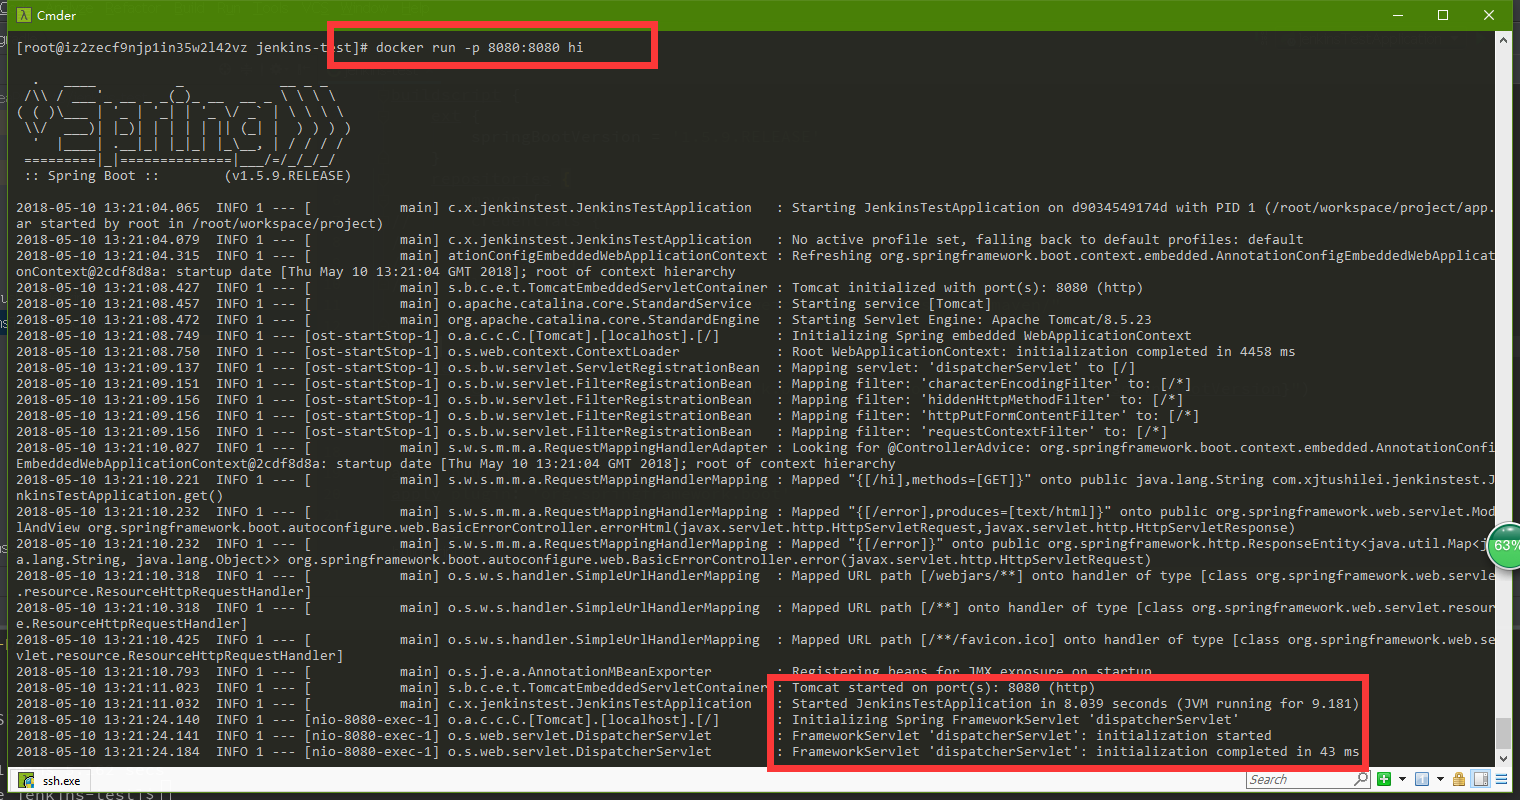The image size is (1520, 800).
Task: Click the "o.s.j.e.a.AnnotationMBeanExporter" logger name
Action: 580,671
